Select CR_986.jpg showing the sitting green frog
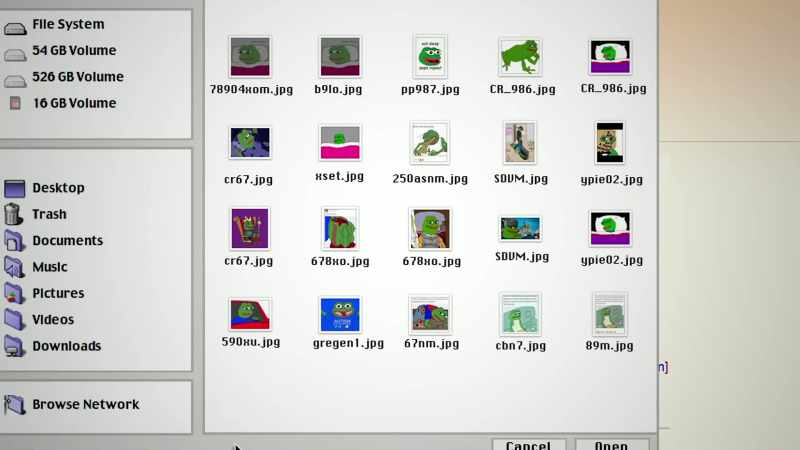 (x=520, y=57)
